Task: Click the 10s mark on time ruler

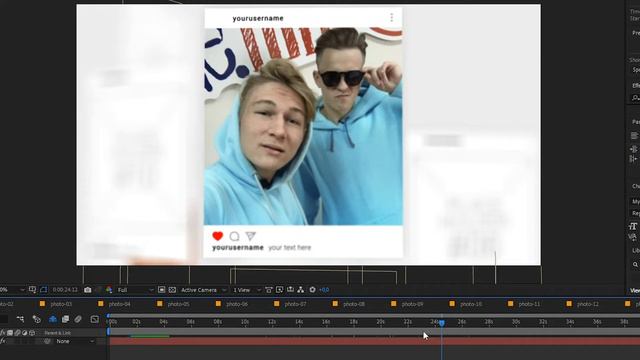Action: (x=244, y=322)
